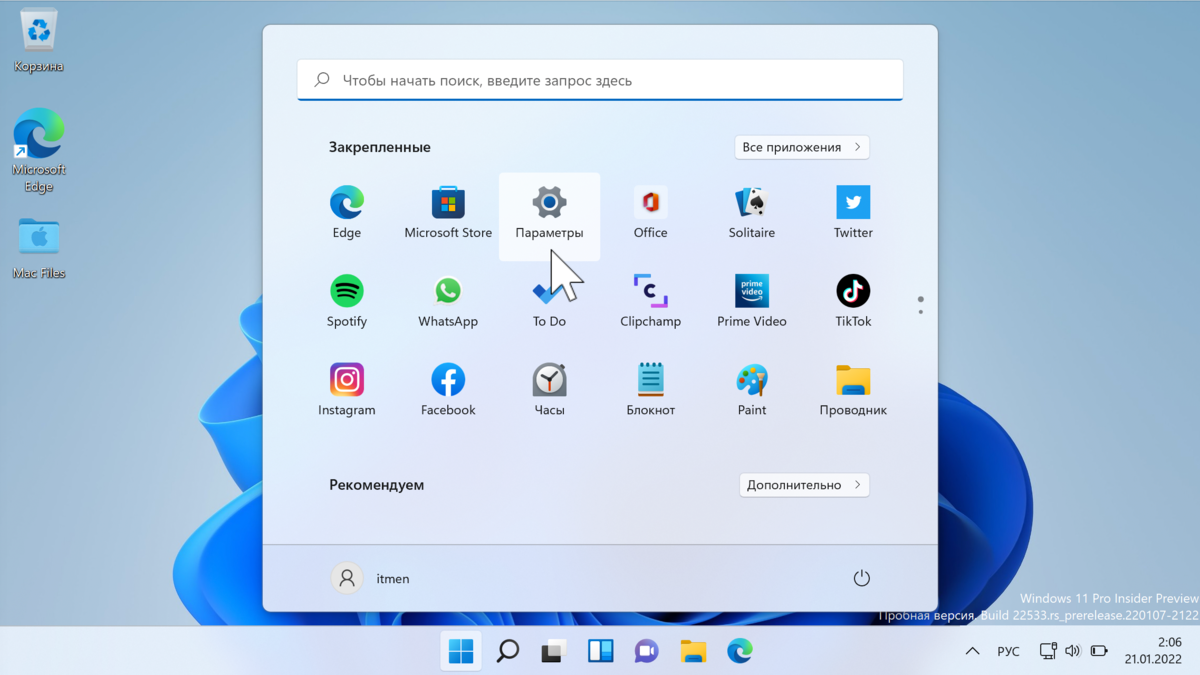Open the itmen user account menu
This screenshot has width=1200, height=675.
[371, 578]
